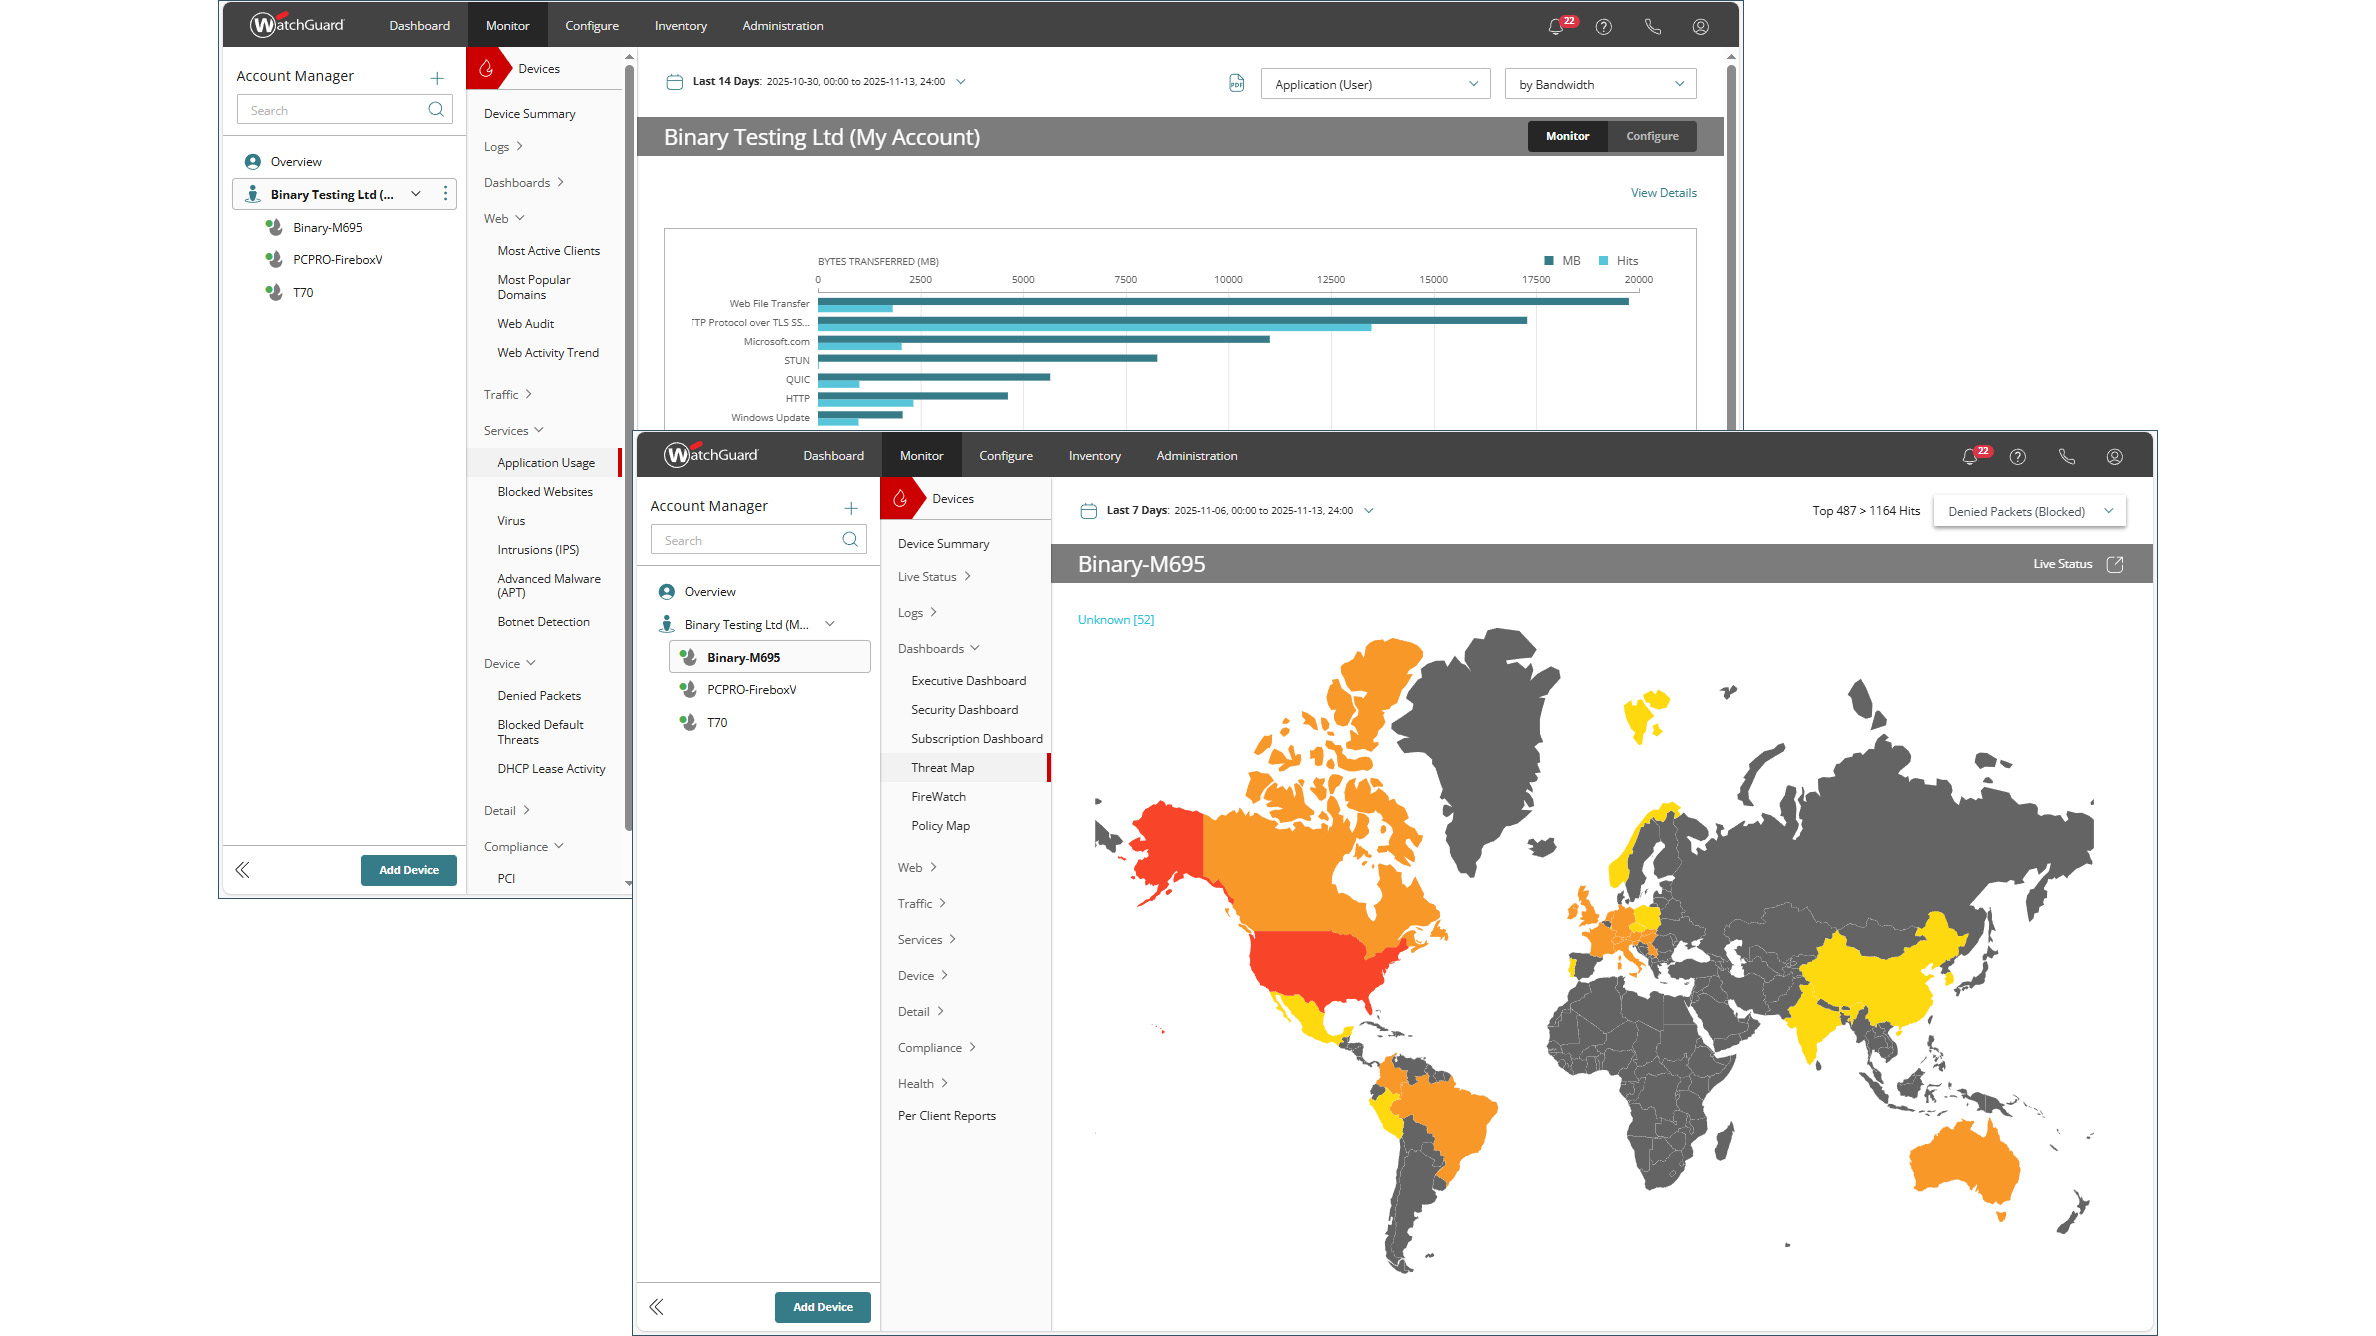Open the Denied Packets (Blocked) dropdown
The height and width of the screenshot is (1336, 2376).
[x=2029, y=511]
